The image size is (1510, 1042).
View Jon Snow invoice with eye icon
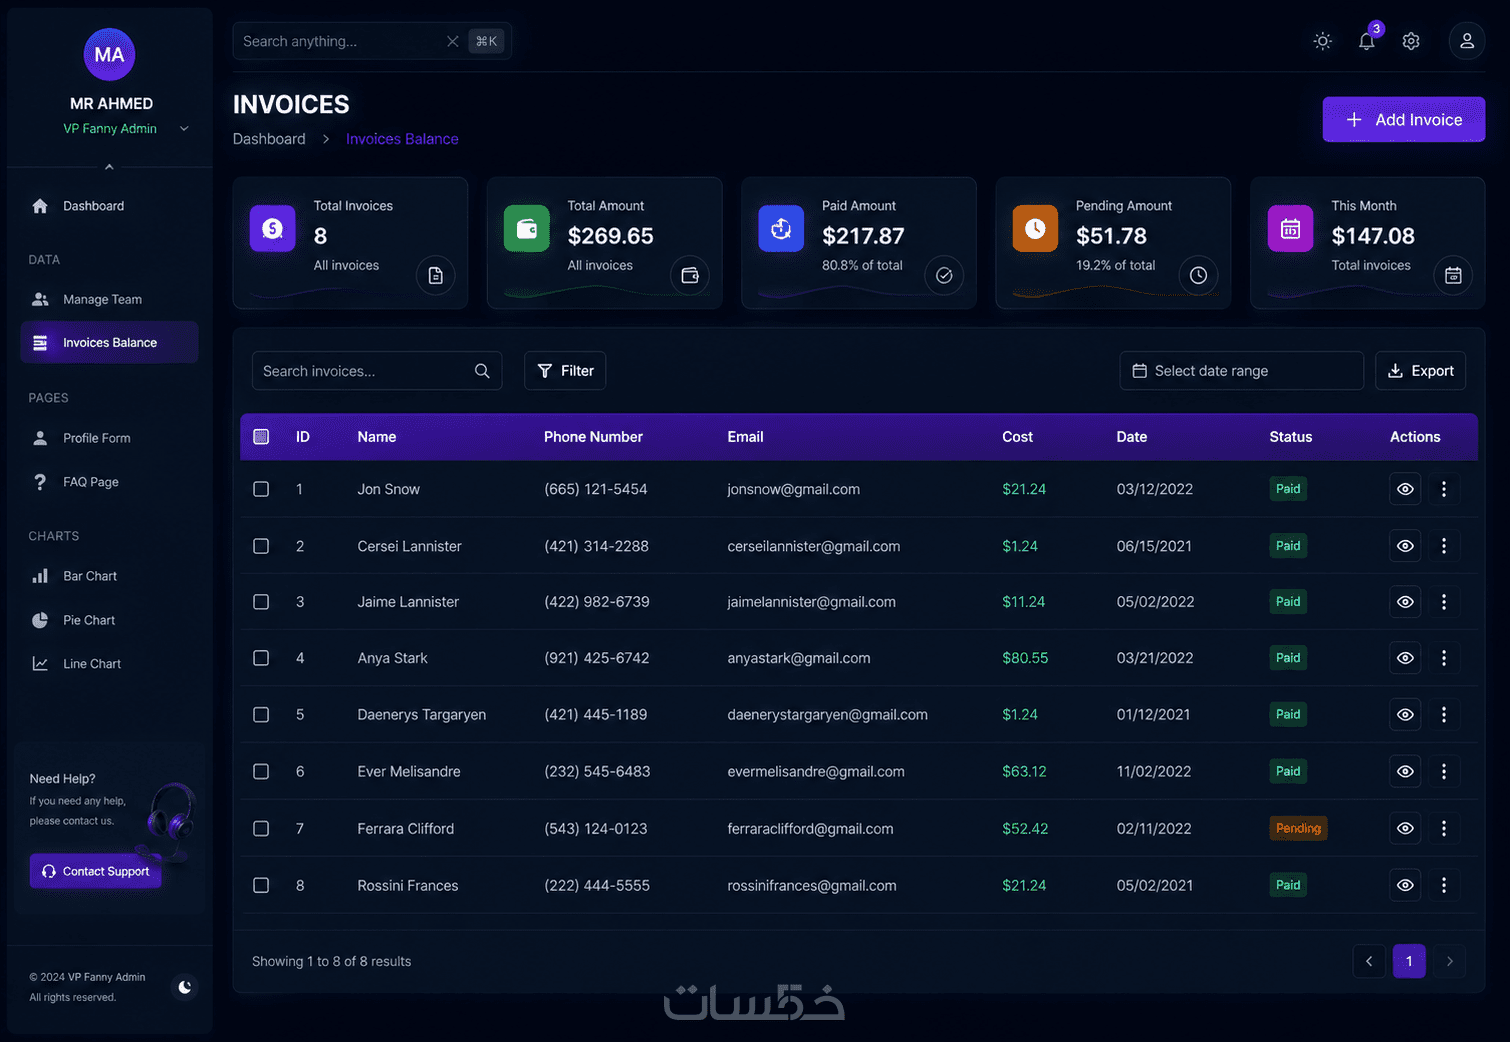1405,489
